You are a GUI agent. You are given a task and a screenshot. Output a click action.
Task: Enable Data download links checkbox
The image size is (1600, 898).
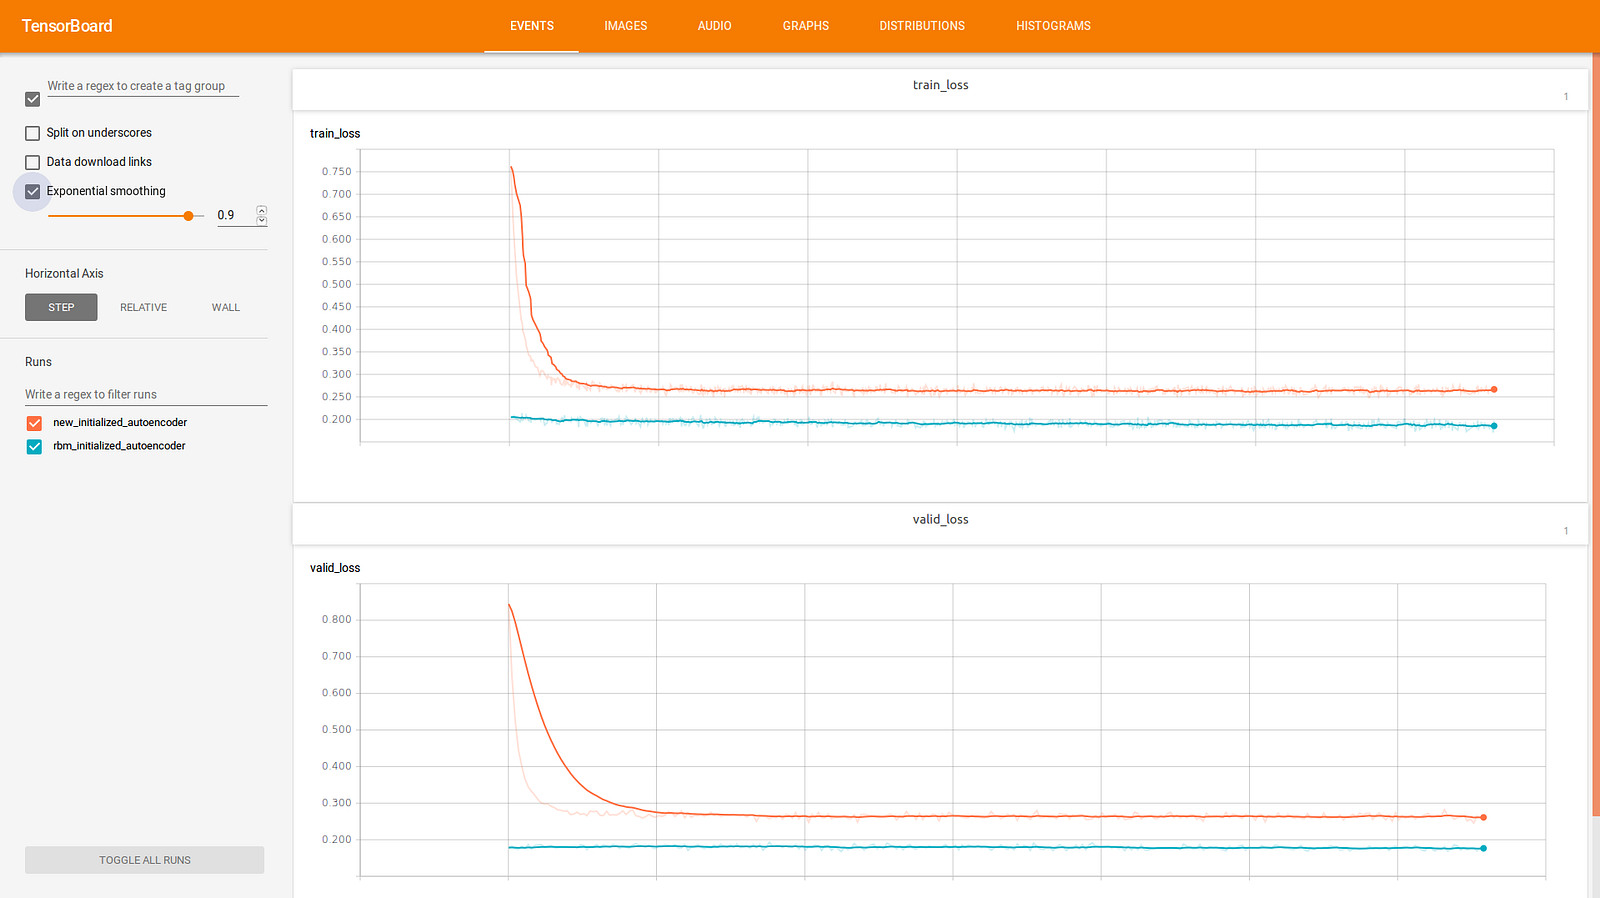point(33,162)
